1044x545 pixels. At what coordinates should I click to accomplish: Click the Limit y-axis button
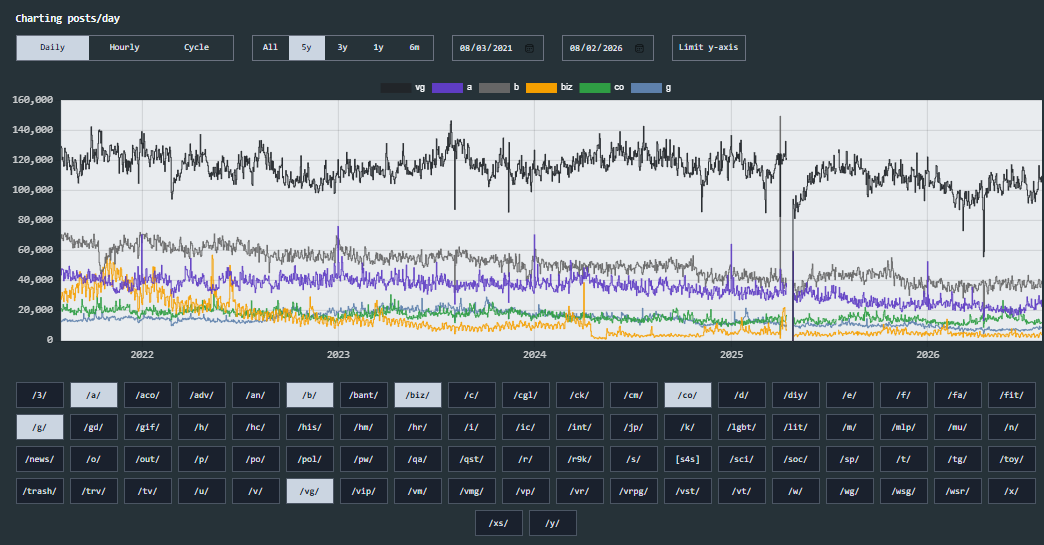(x=708, y=48)
